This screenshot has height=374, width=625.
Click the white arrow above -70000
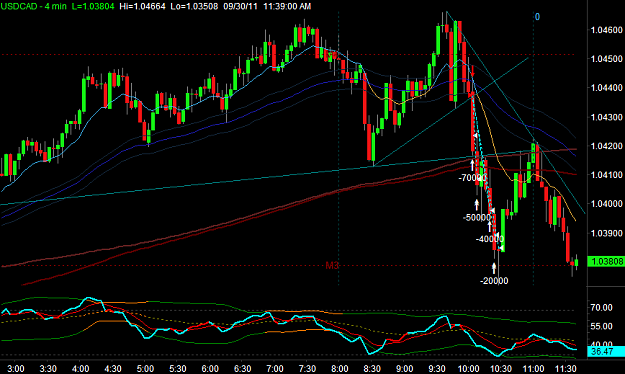click(x=472, y=165)
